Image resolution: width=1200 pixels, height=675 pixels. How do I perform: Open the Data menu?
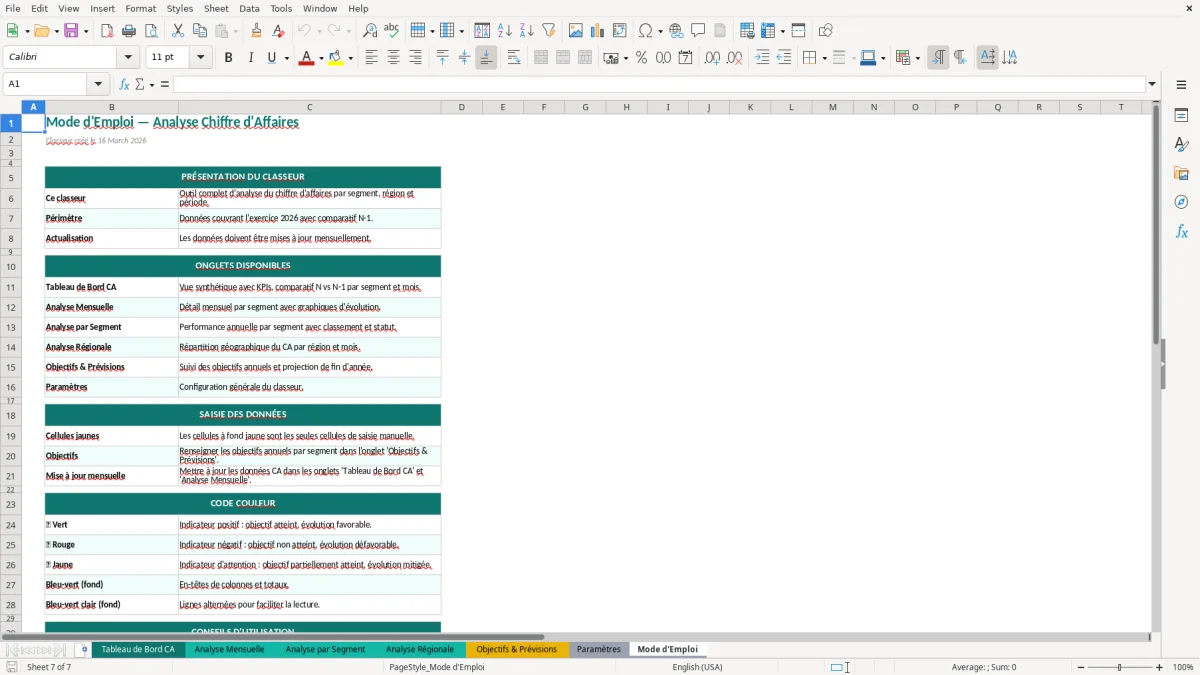coord(249,8)
